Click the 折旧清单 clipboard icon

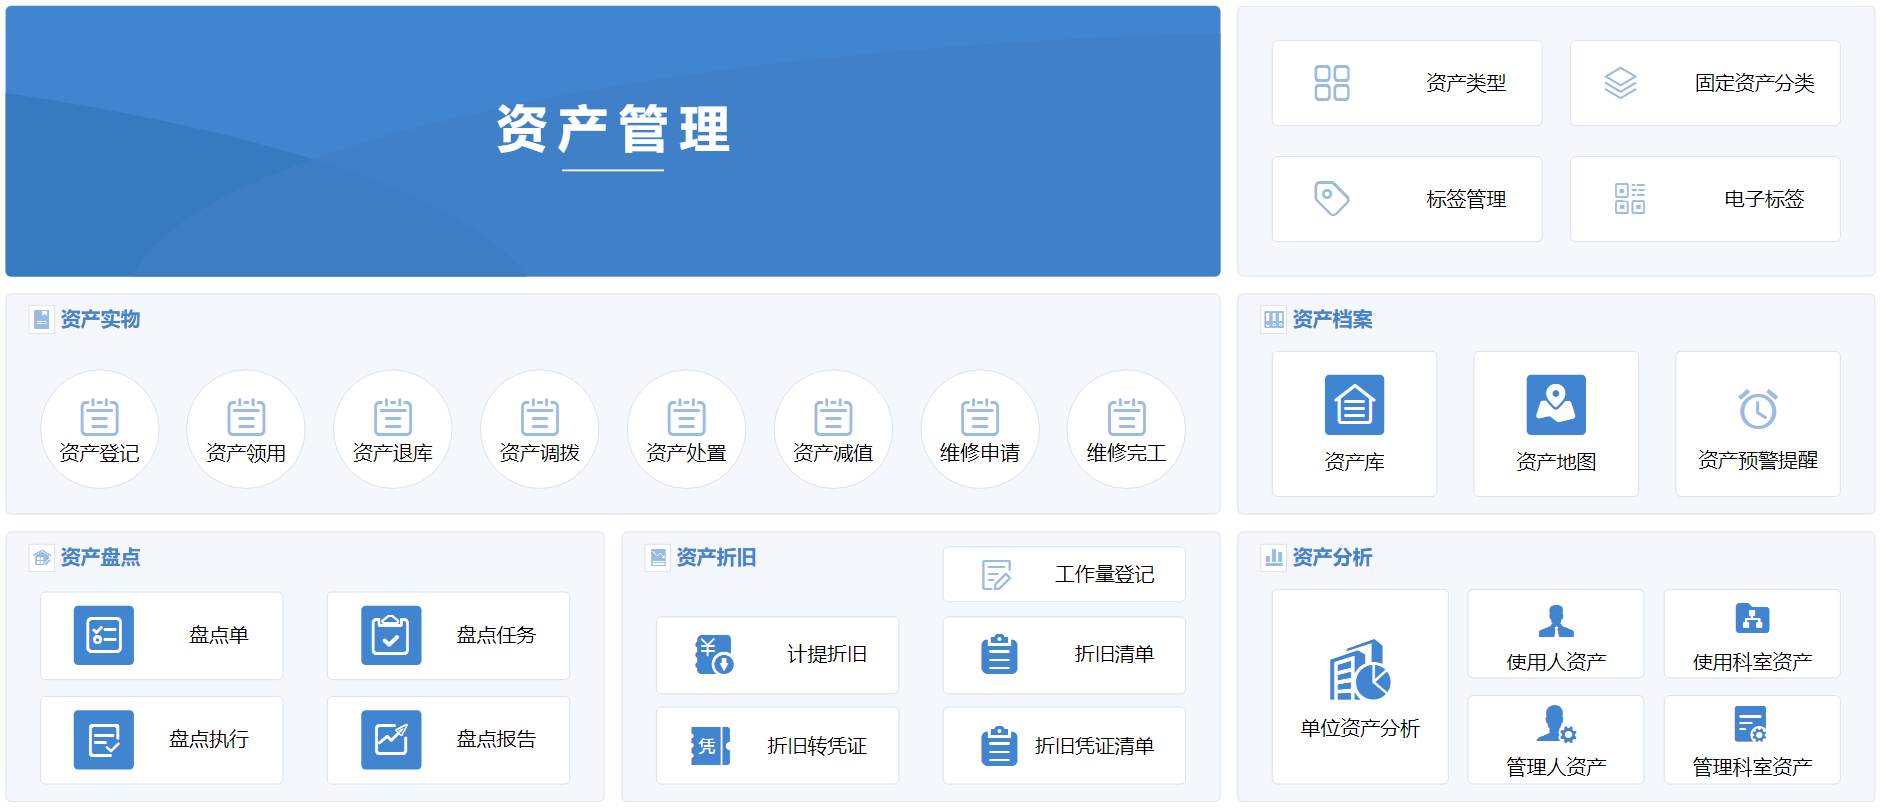[x=999, y=654]
